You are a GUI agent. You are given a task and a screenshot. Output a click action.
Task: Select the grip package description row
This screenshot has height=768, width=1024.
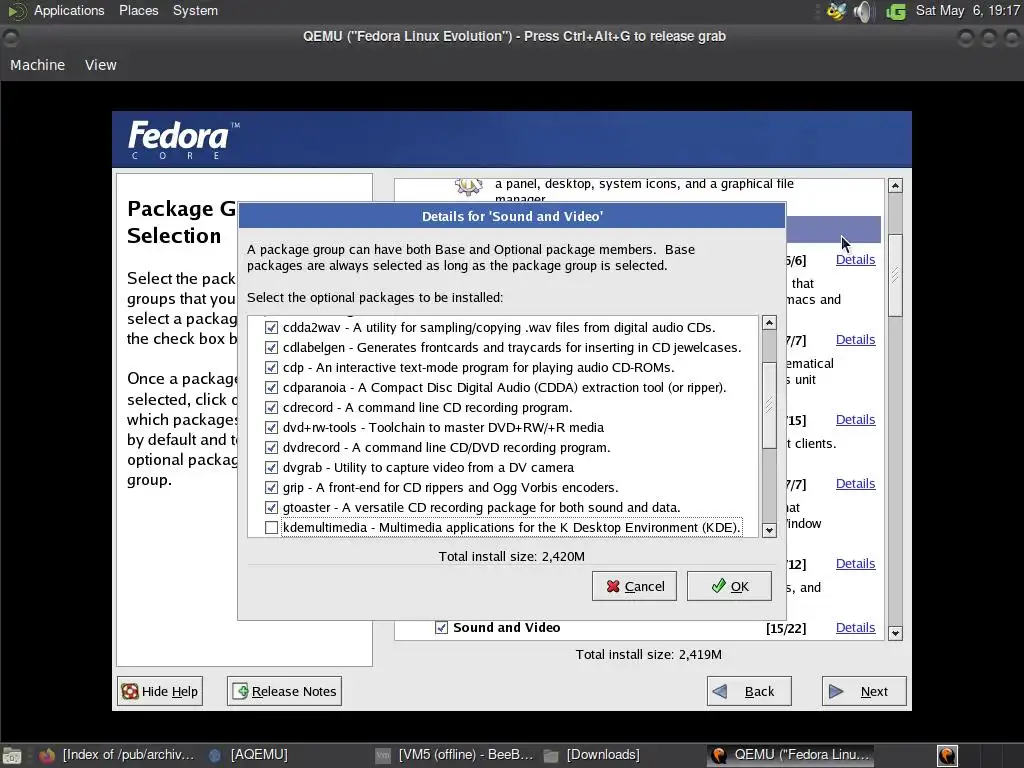tap(451, 488)
